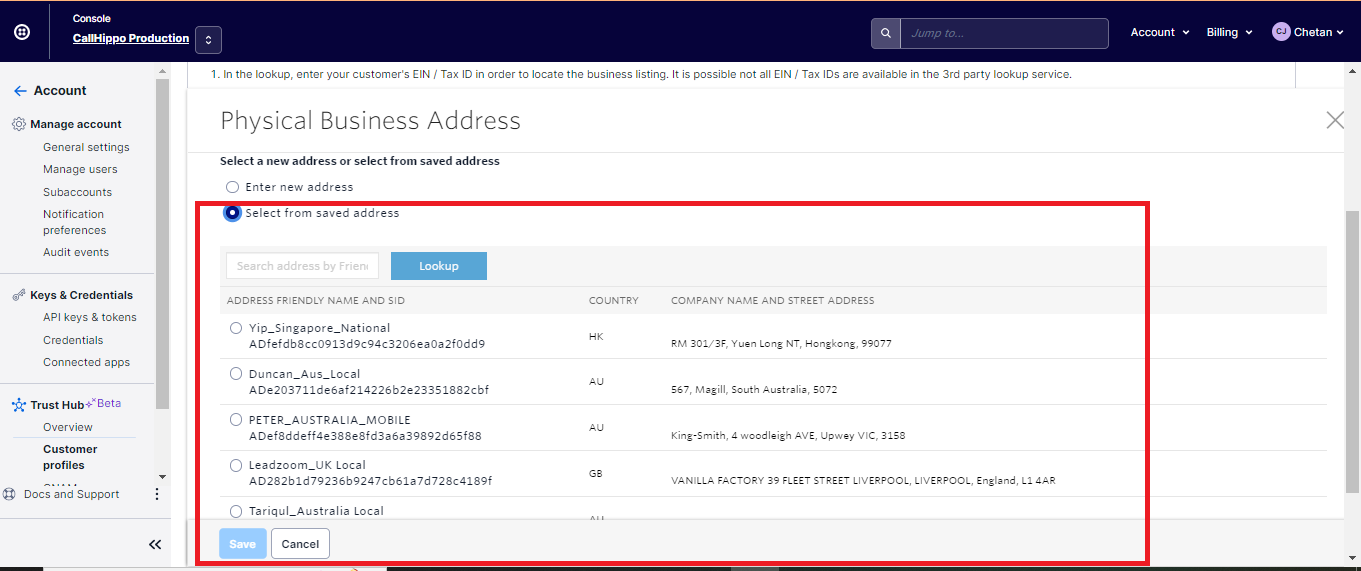The height and width of the screenshot is (571, 1361).
Task: Click the Manage account gear icon
Action: click(19, 125)
